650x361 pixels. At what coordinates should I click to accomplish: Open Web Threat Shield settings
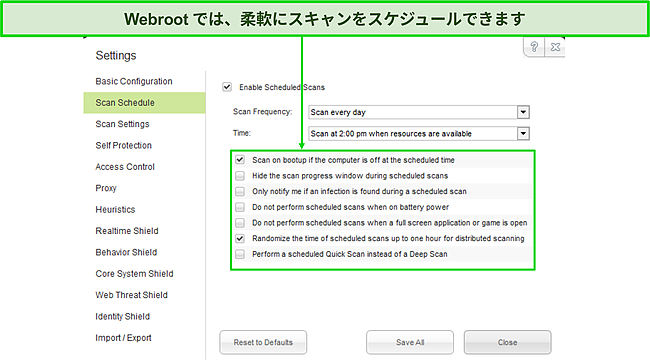[131, 295]
